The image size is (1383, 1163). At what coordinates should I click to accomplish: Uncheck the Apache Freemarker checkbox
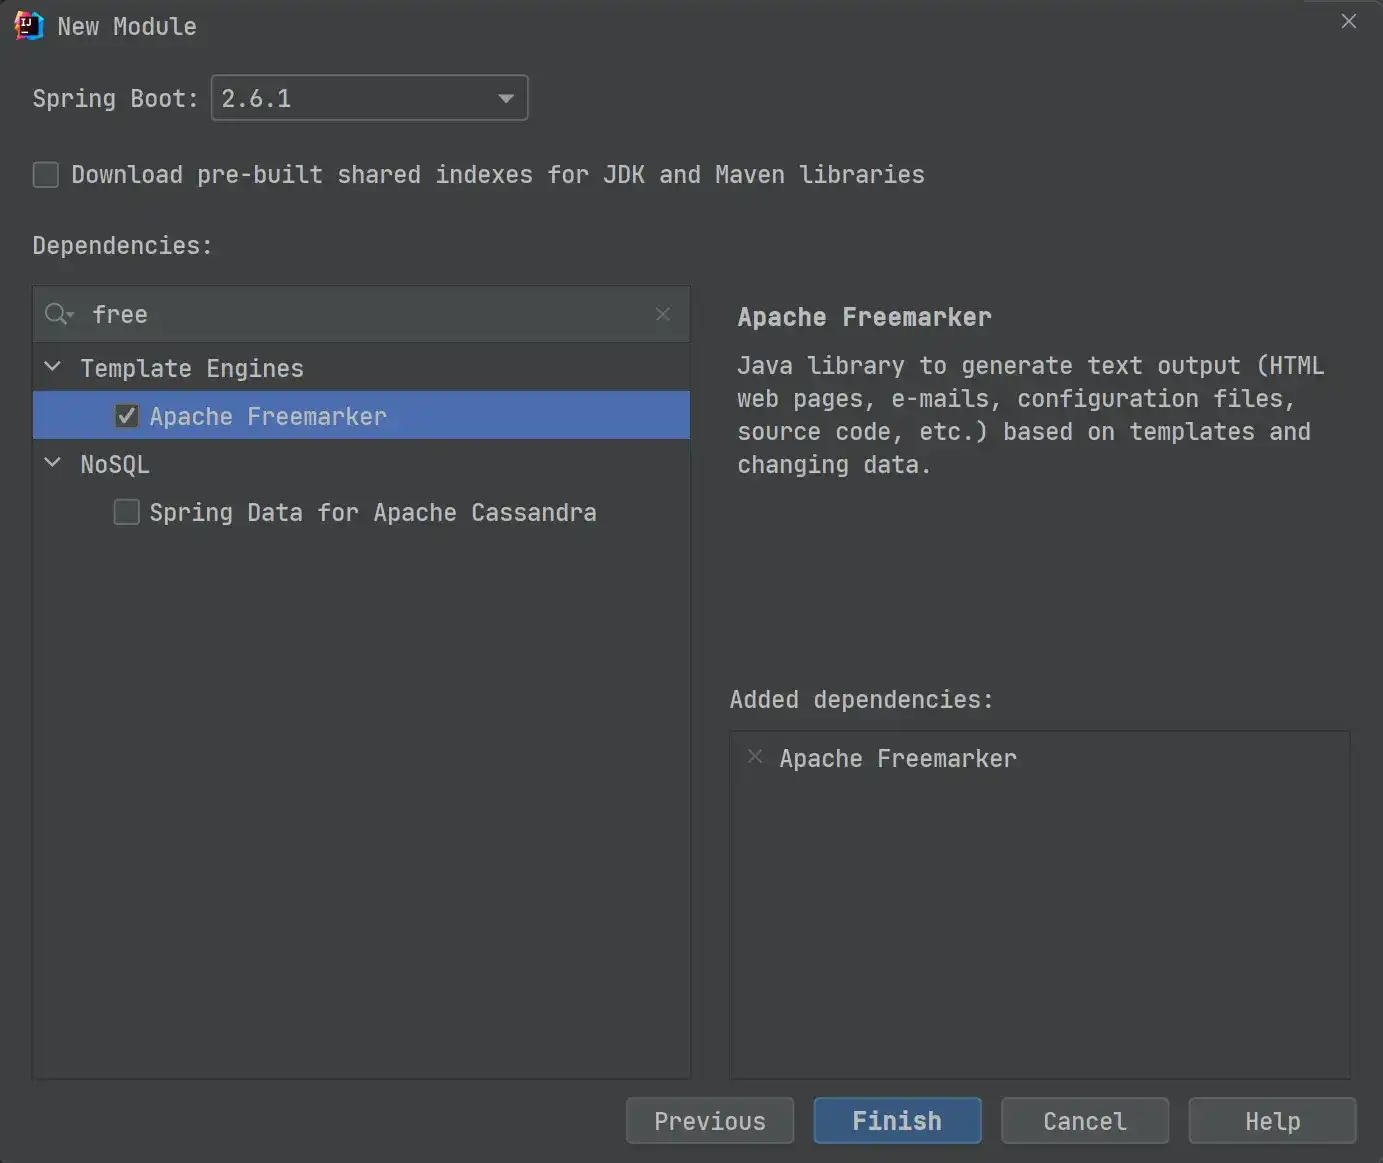tap(127, 416)
